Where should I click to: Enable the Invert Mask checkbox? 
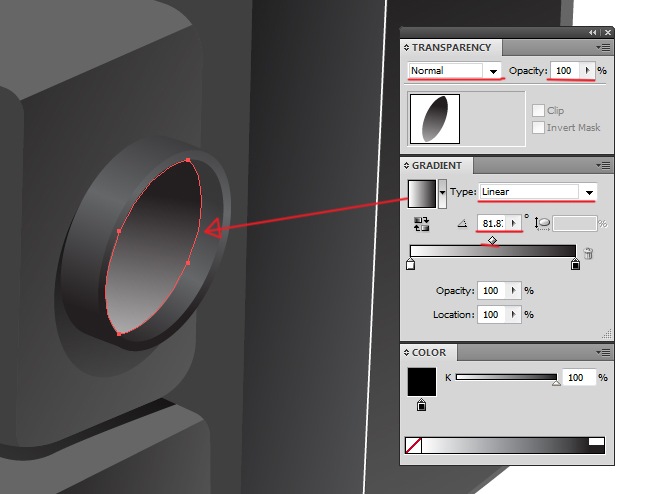point(538,127)
